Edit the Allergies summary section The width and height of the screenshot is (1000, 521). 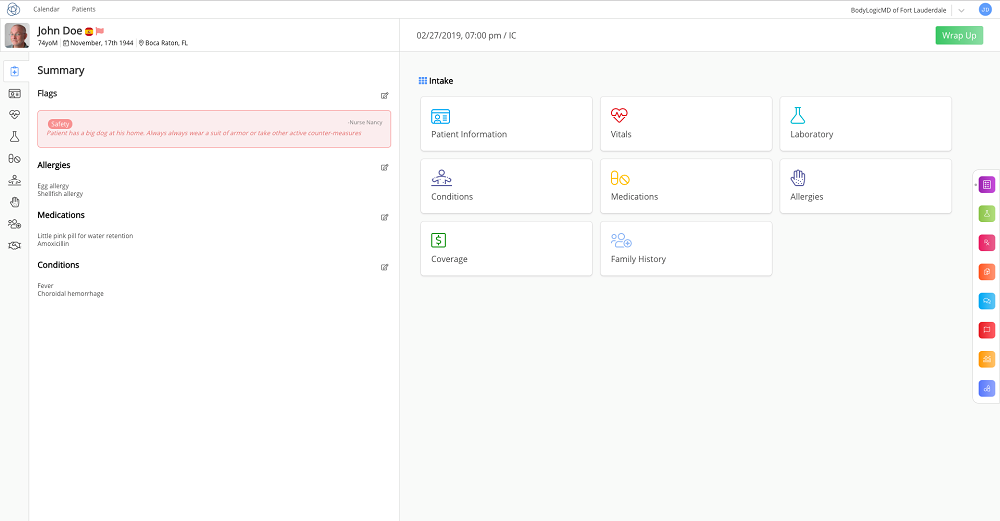(x=385, y=167)
